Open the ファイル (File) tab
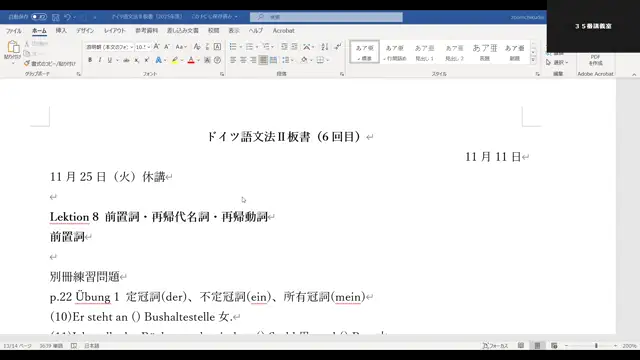Image resolution: width=640 pixels, height=360 pixels. point(13,31)
